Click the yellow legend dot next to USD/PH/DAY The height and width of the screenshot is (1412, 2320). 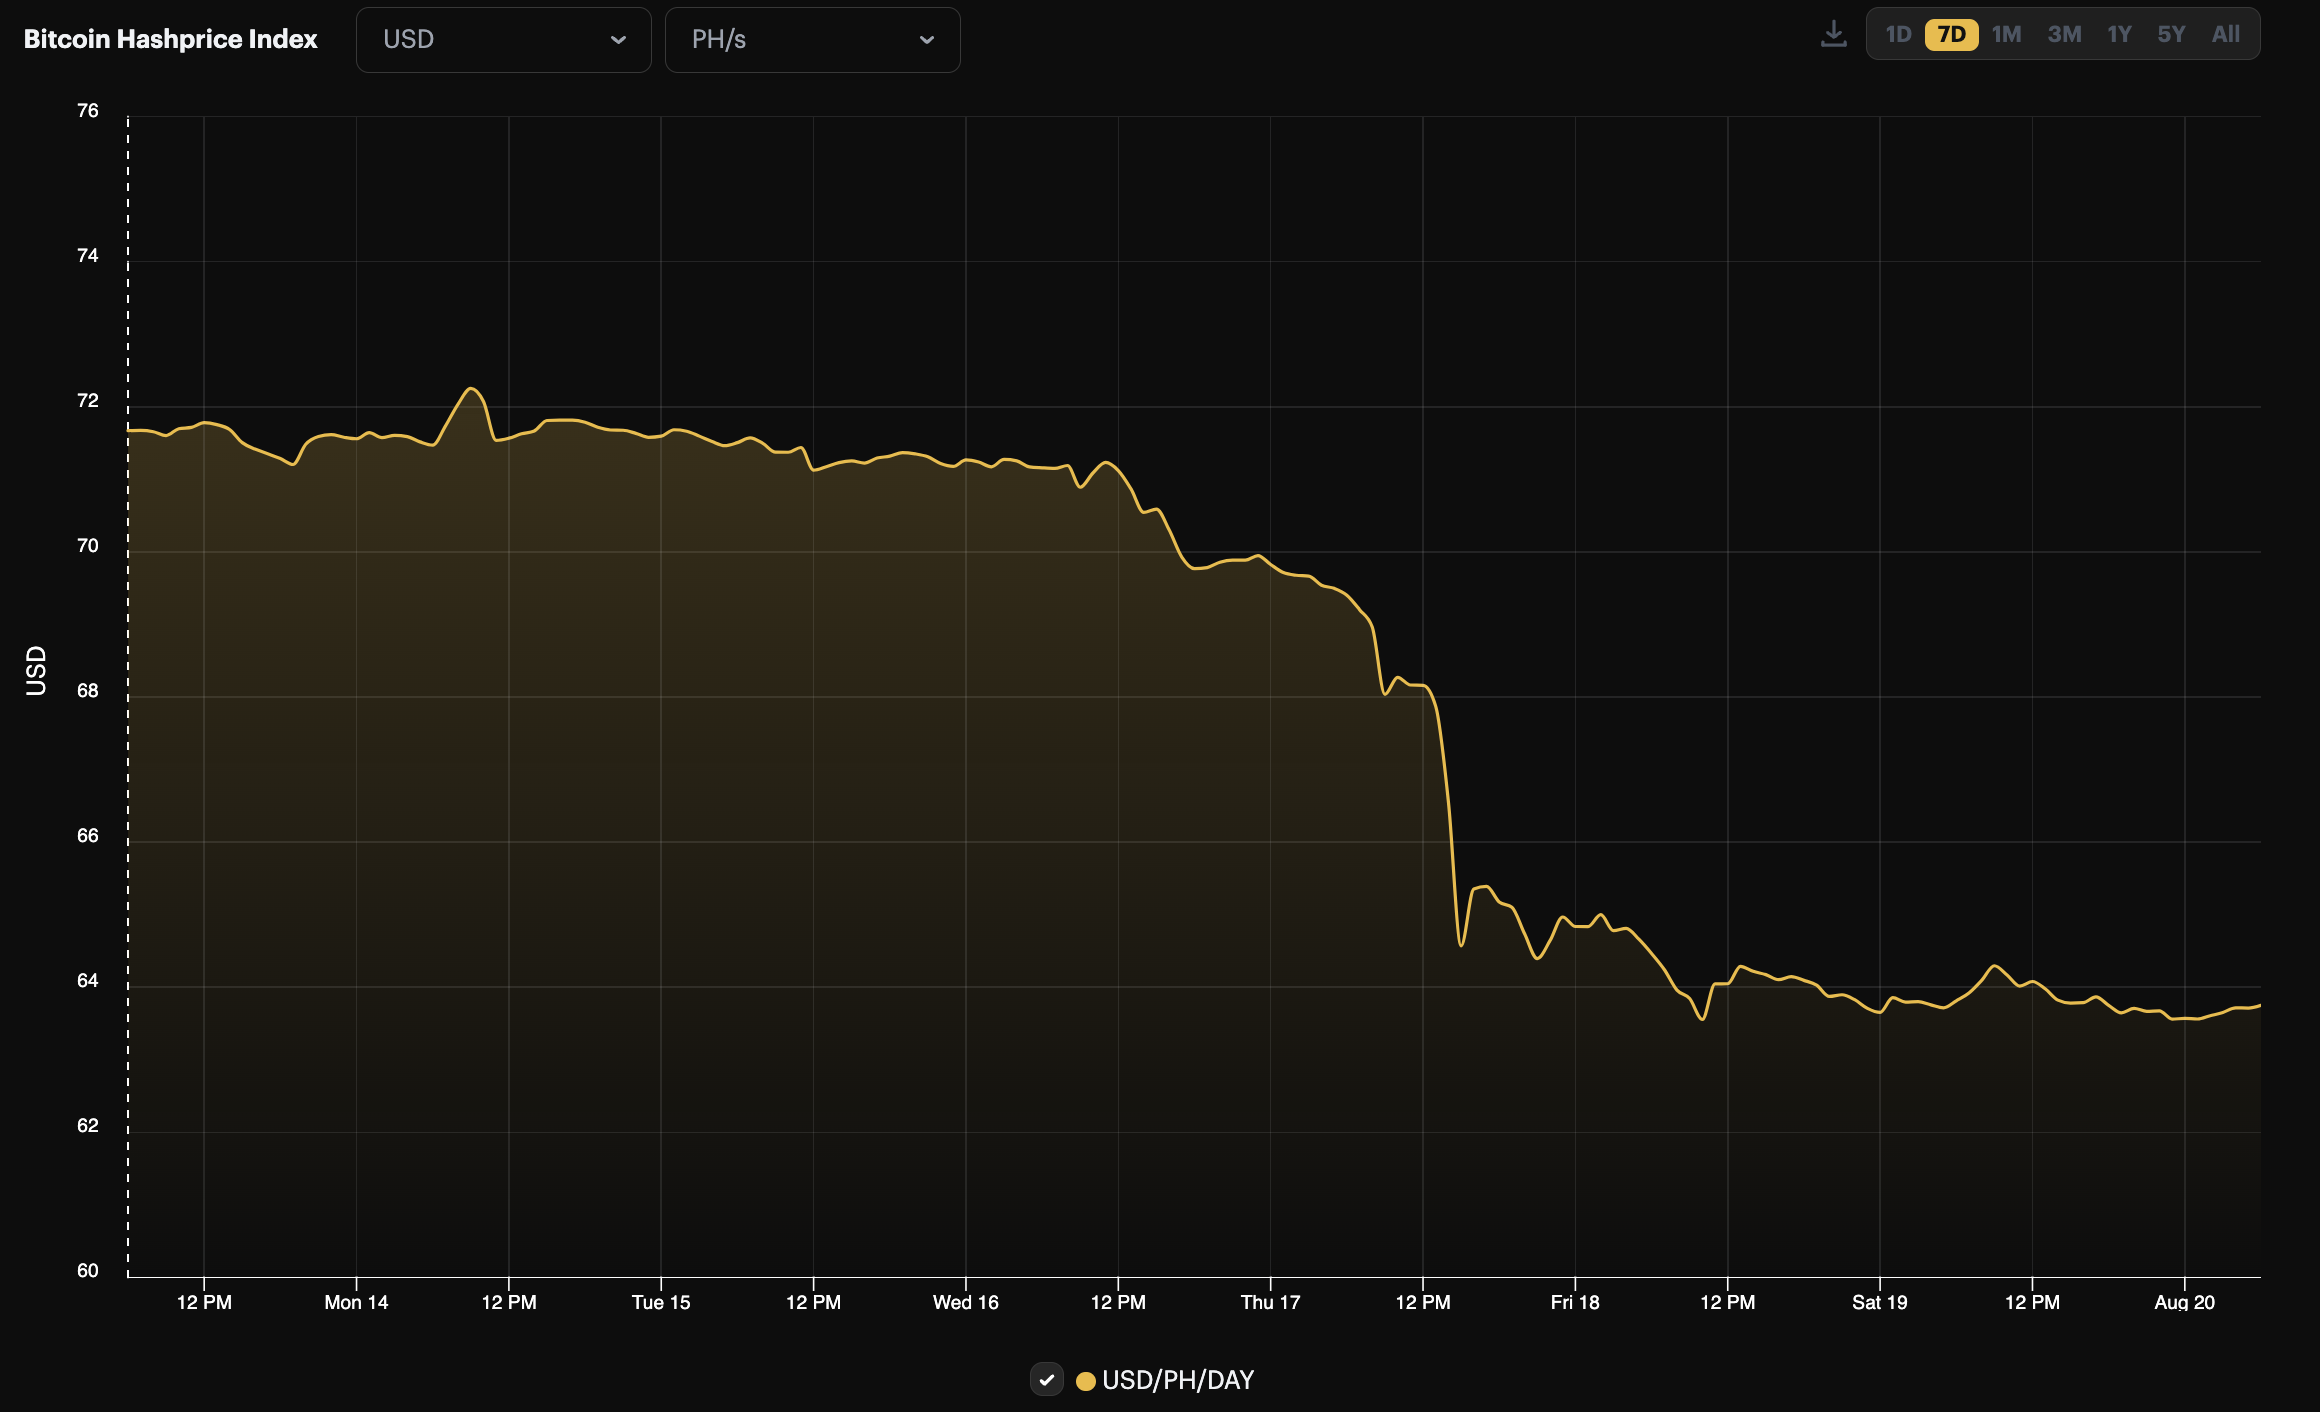(1086, 1380)
